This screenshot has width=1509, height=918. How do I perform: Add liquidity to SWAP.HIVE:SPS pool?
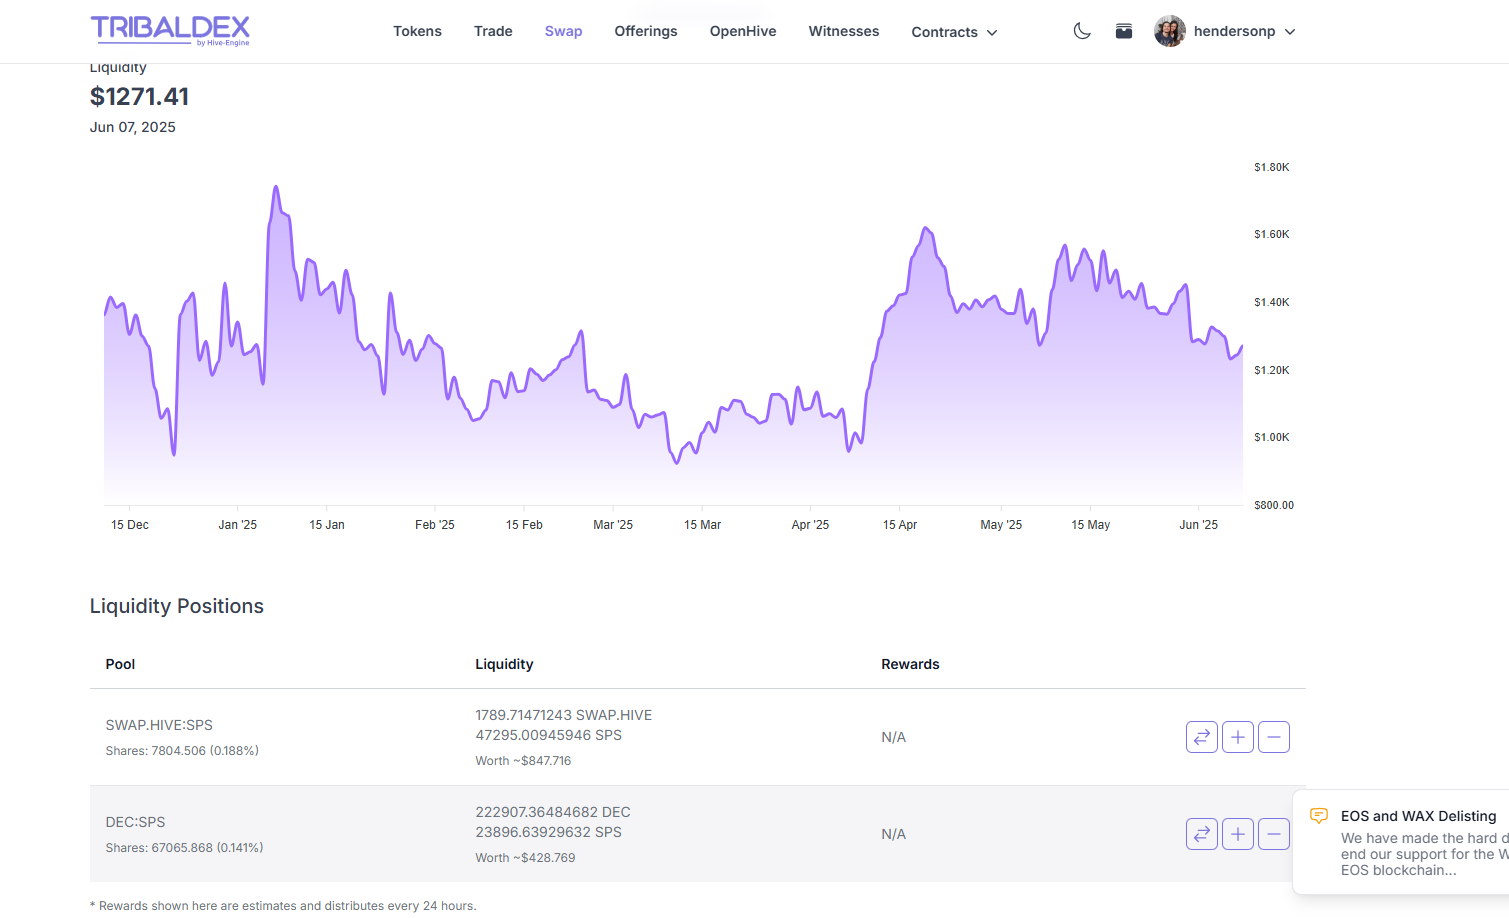(1238, 737)
